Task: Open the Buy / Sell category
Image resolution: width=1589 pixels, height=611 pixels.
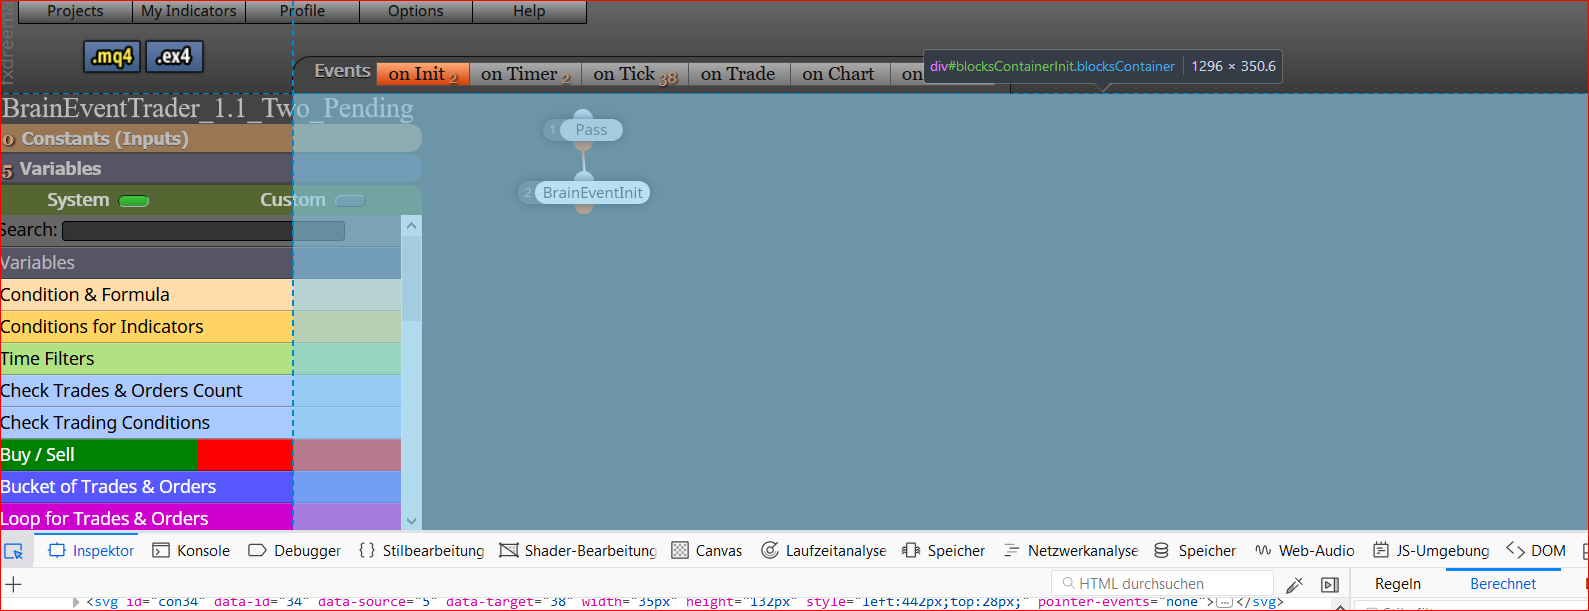Action: pyautogui.click(x=200, y=455)
